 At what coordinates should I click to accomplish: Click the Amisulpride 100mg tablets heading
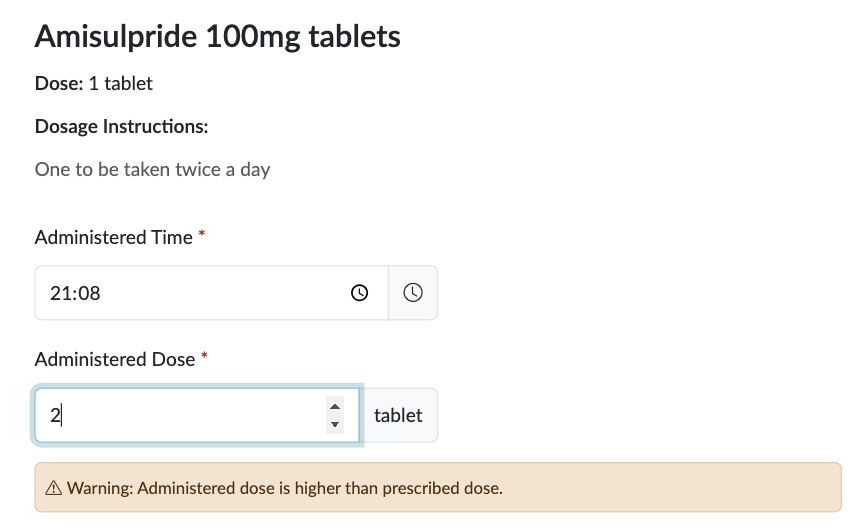click(x=217, y=36)
